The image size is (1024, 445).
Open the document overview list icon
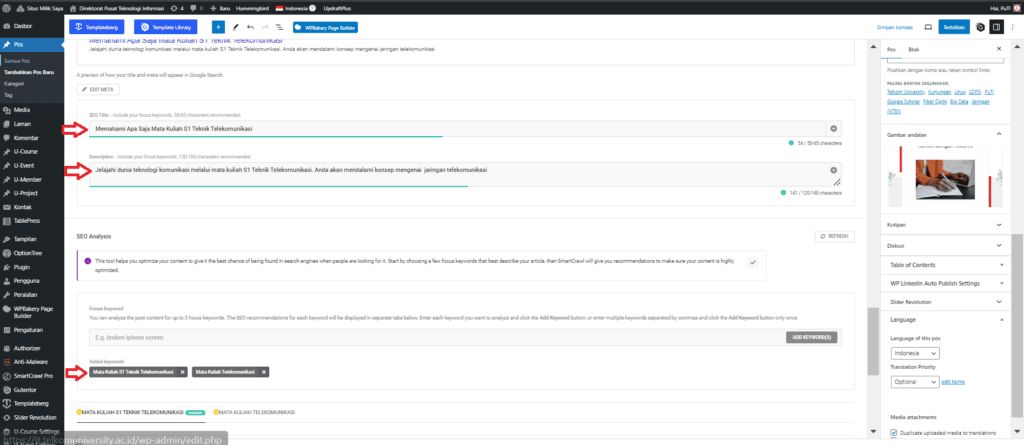(x=280, y=27)
